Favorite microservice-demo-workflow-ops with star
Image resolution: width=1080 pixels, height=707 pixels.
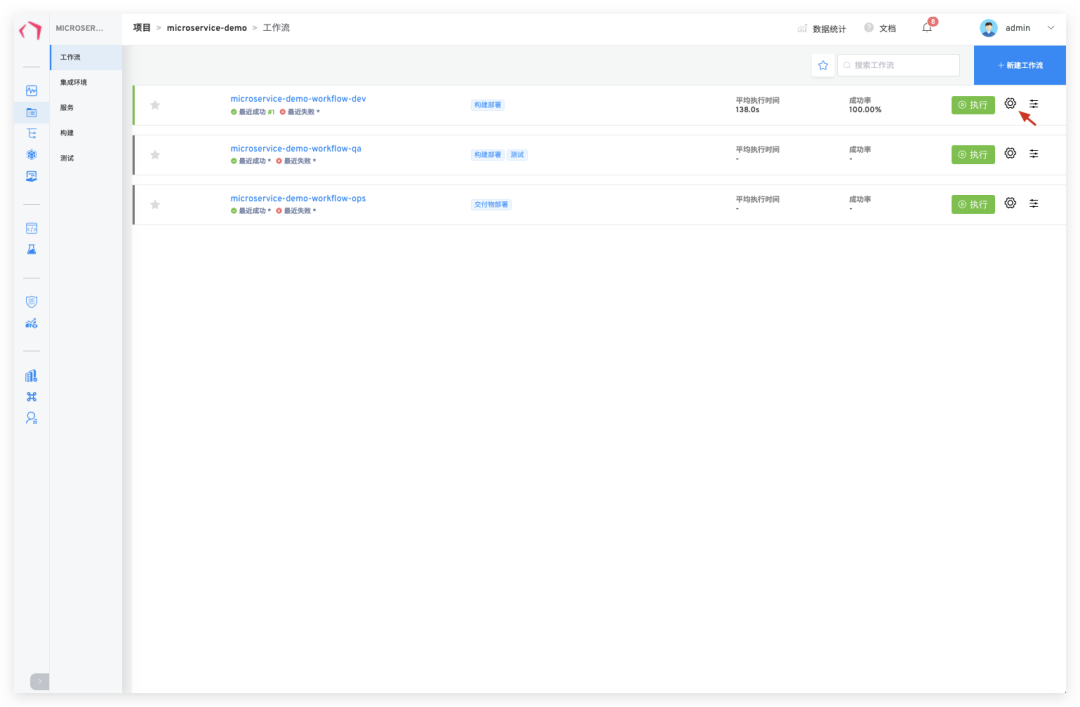coord(155,204)
